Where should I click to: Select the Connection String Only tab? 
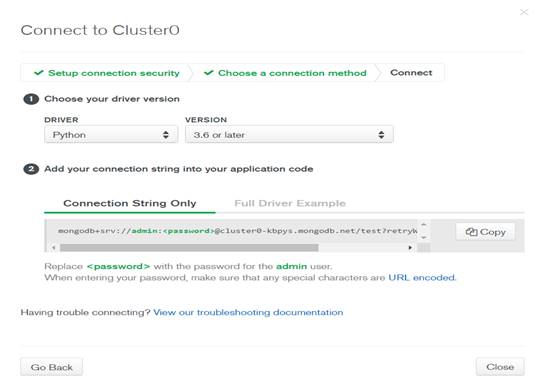[130, 203]
